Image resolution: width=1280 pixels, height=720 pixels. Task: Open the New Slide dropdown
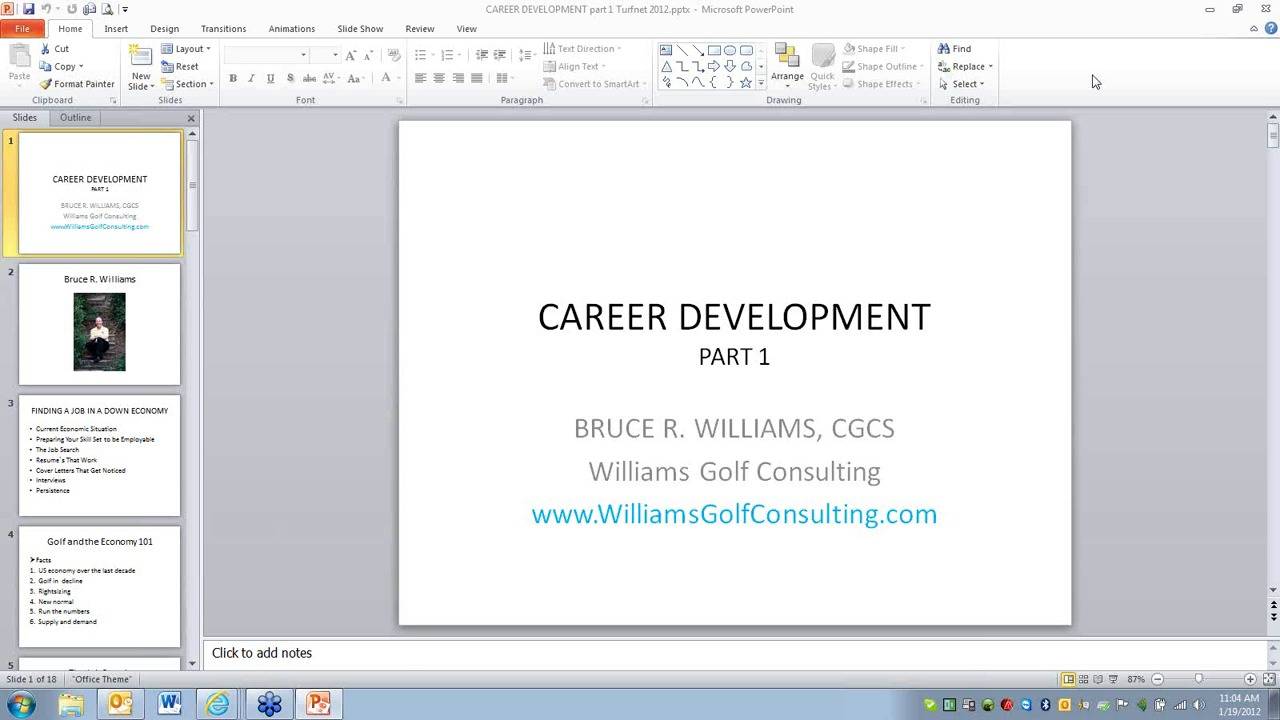coord(140,84)
